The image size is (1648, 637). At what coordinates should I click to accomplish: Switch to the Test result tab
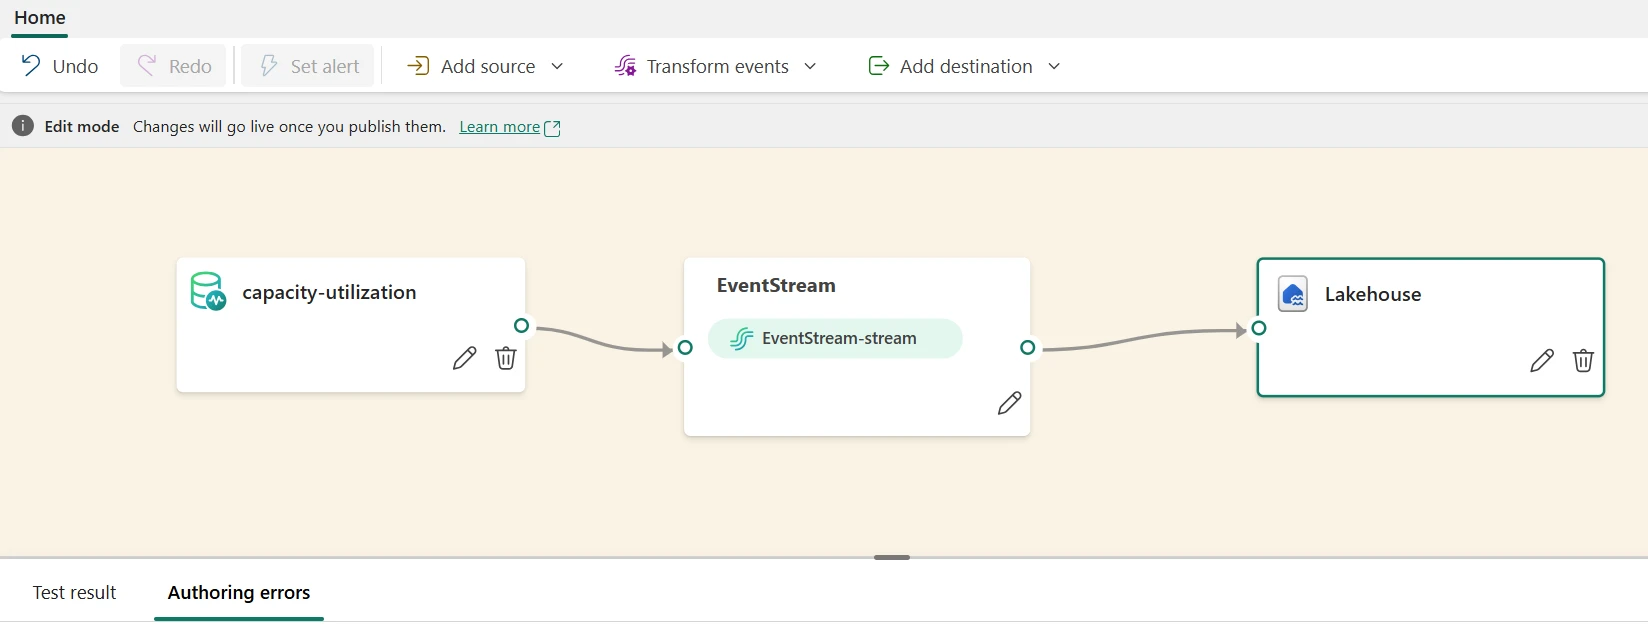click(74, 593)
